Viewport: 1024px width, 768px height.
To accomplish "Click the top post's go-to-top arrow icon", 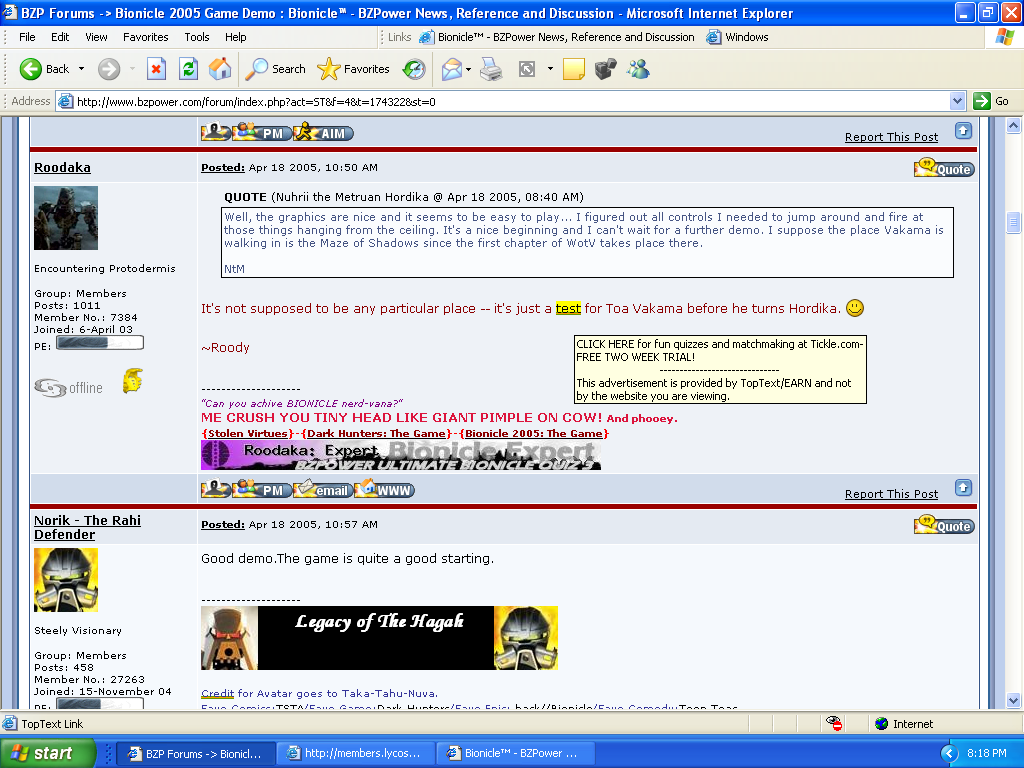I will click(x=963, y=131).
